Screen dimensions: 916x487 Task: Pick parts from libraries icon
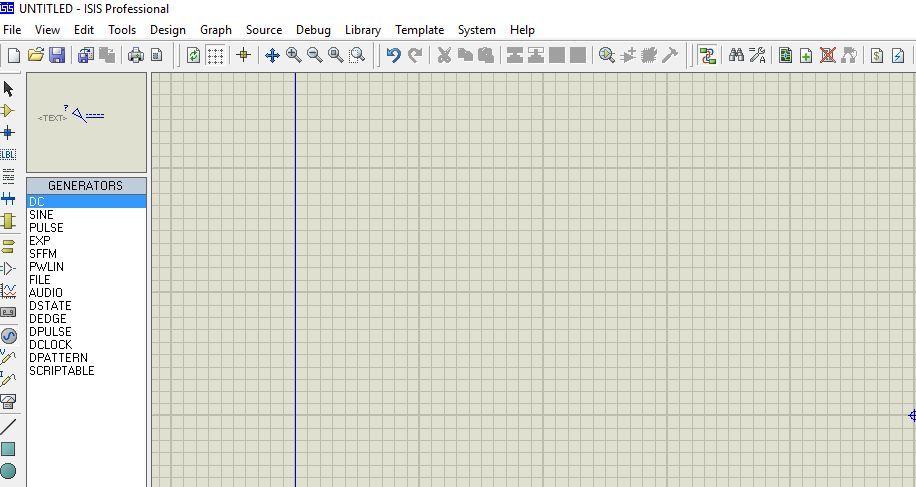pyautogui.click(x=606, y=55)
